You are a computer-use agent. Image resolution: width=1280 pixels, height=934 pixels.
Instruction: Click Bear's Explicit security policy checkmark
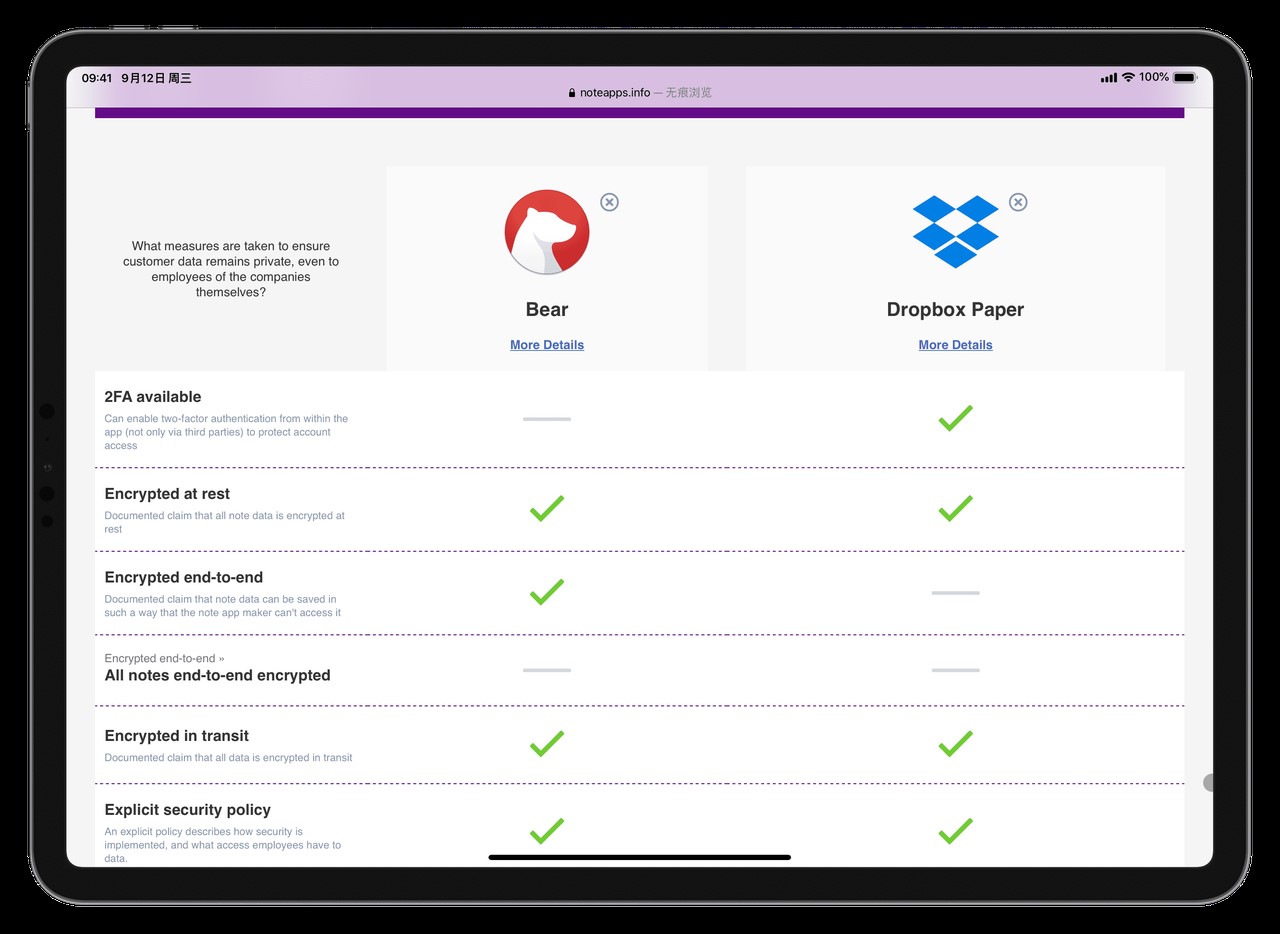[x=547, y=830]
